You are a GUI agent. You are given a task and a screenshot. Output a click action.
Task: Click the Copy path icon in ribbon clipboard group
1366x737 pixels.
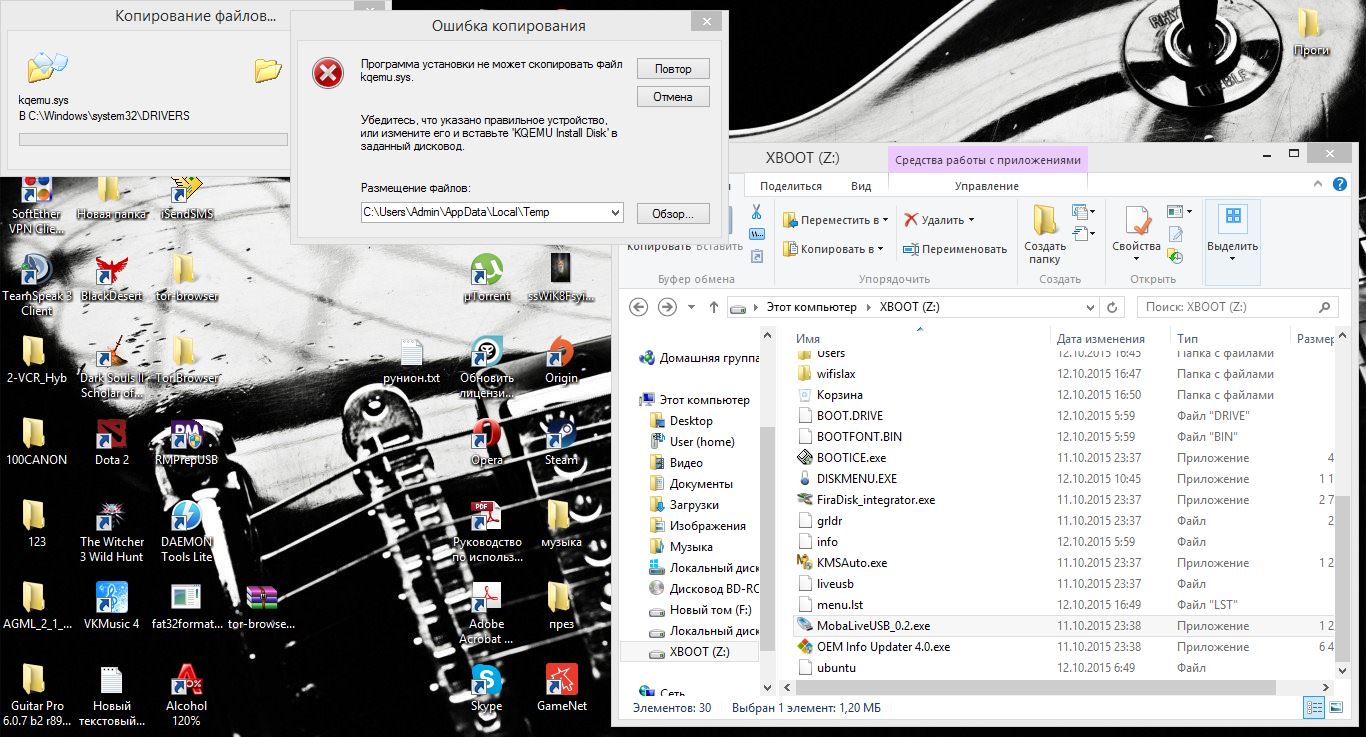757,232
